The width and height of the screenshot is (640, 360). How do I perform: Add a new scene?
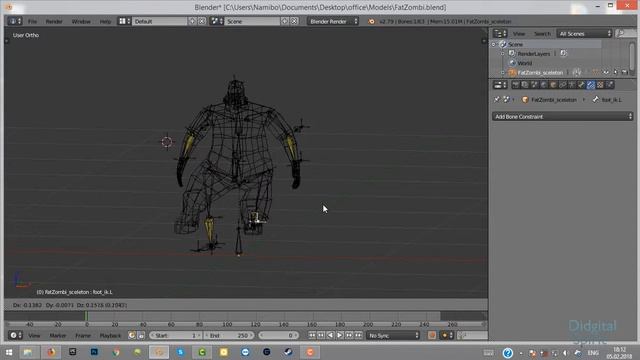point(285,21)
